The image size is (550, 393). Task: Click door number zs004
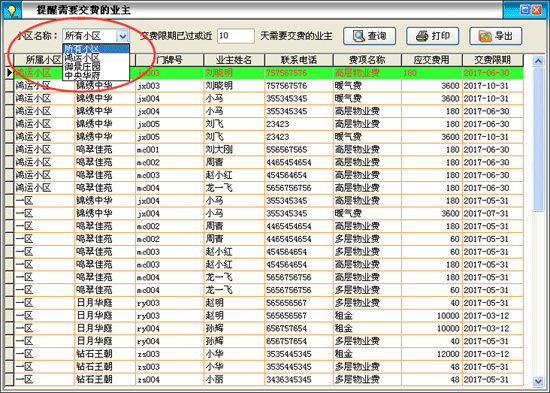[x=148, y=380]
